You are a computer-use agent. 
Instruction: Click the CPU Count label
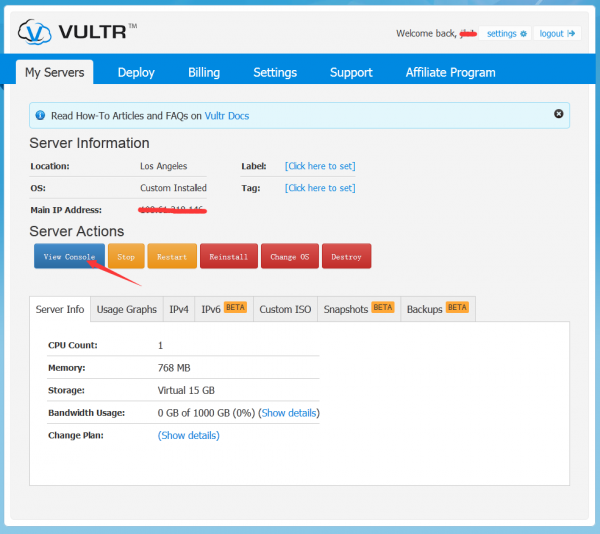pyautogui.click(x=73, y=345)
